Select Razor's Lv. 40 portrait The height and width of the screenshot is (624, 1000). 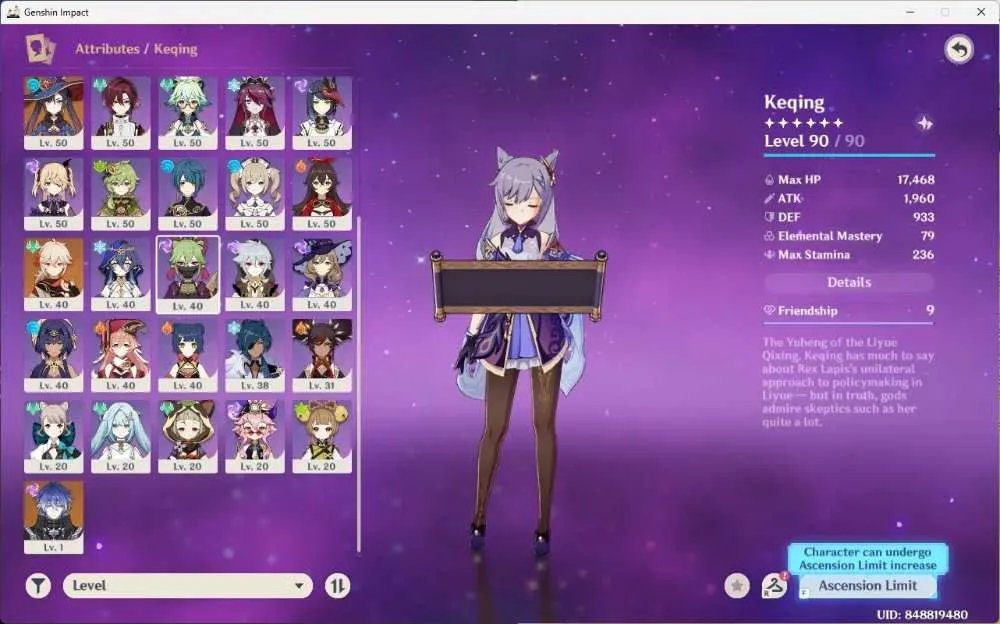[x=254, y=275]
